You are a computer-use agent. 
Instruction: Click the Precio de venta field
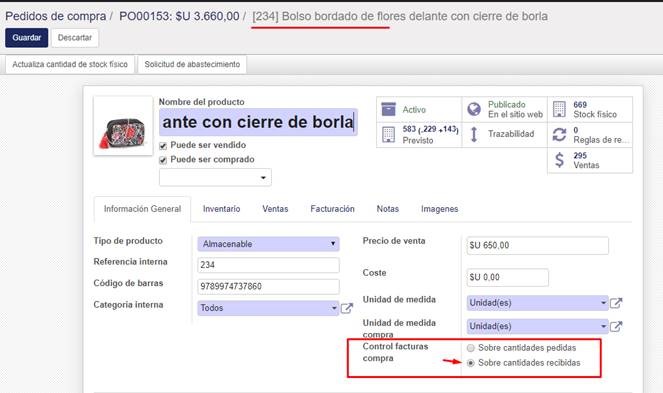point(537,245)
